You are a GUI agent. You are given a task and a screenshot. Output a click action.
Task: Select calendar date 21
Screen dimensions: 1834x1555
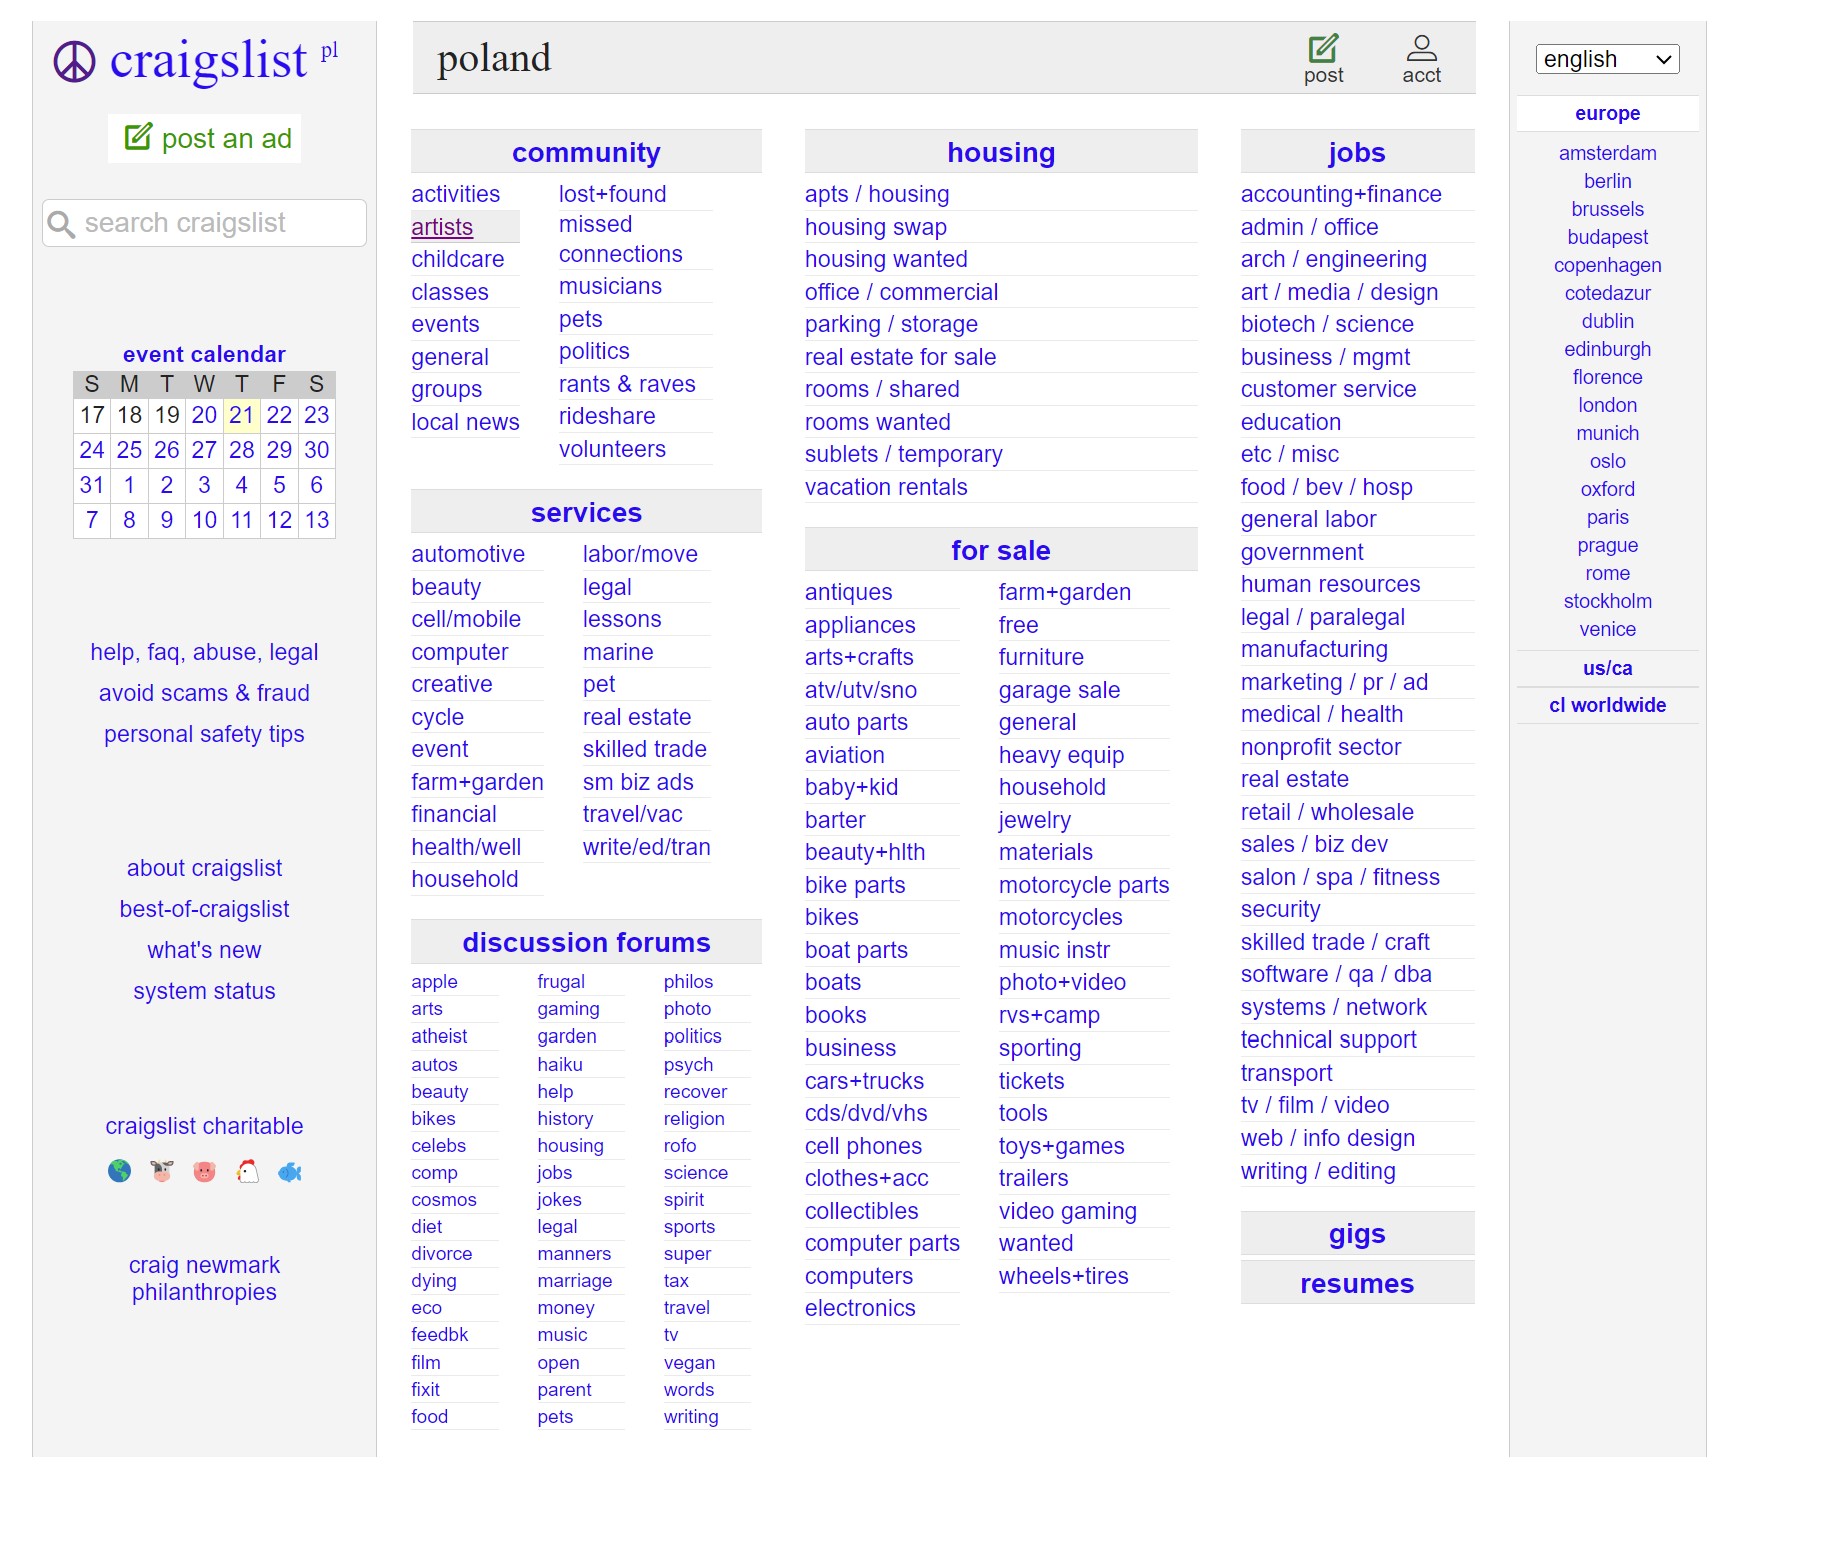coord(241,415)
